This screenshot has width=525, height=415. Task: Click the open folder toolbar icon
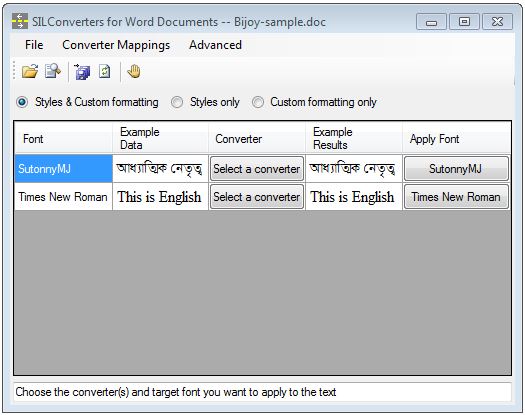click(x=30, y=71)
